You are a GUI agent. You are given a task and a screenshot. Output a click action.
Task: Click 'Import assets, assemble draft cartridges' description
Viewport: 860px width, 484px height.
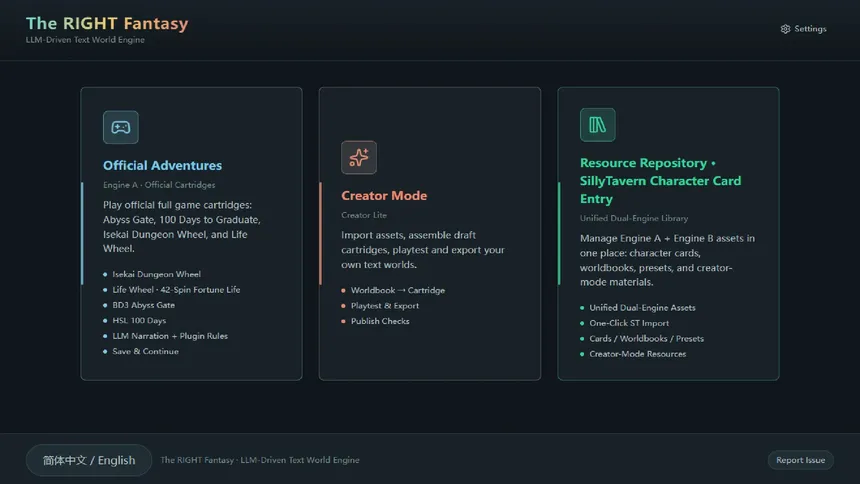423,250
